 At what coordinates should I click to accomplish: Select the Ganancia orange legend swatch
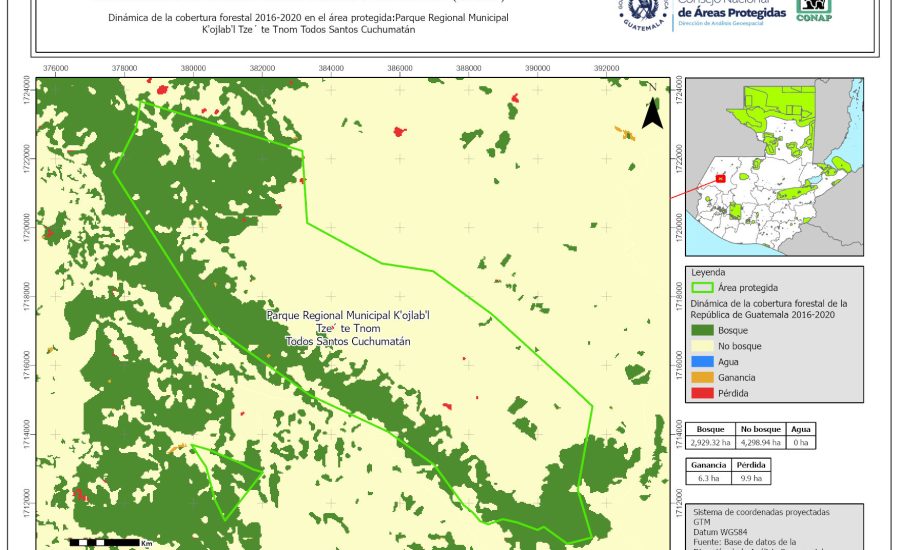704,378
